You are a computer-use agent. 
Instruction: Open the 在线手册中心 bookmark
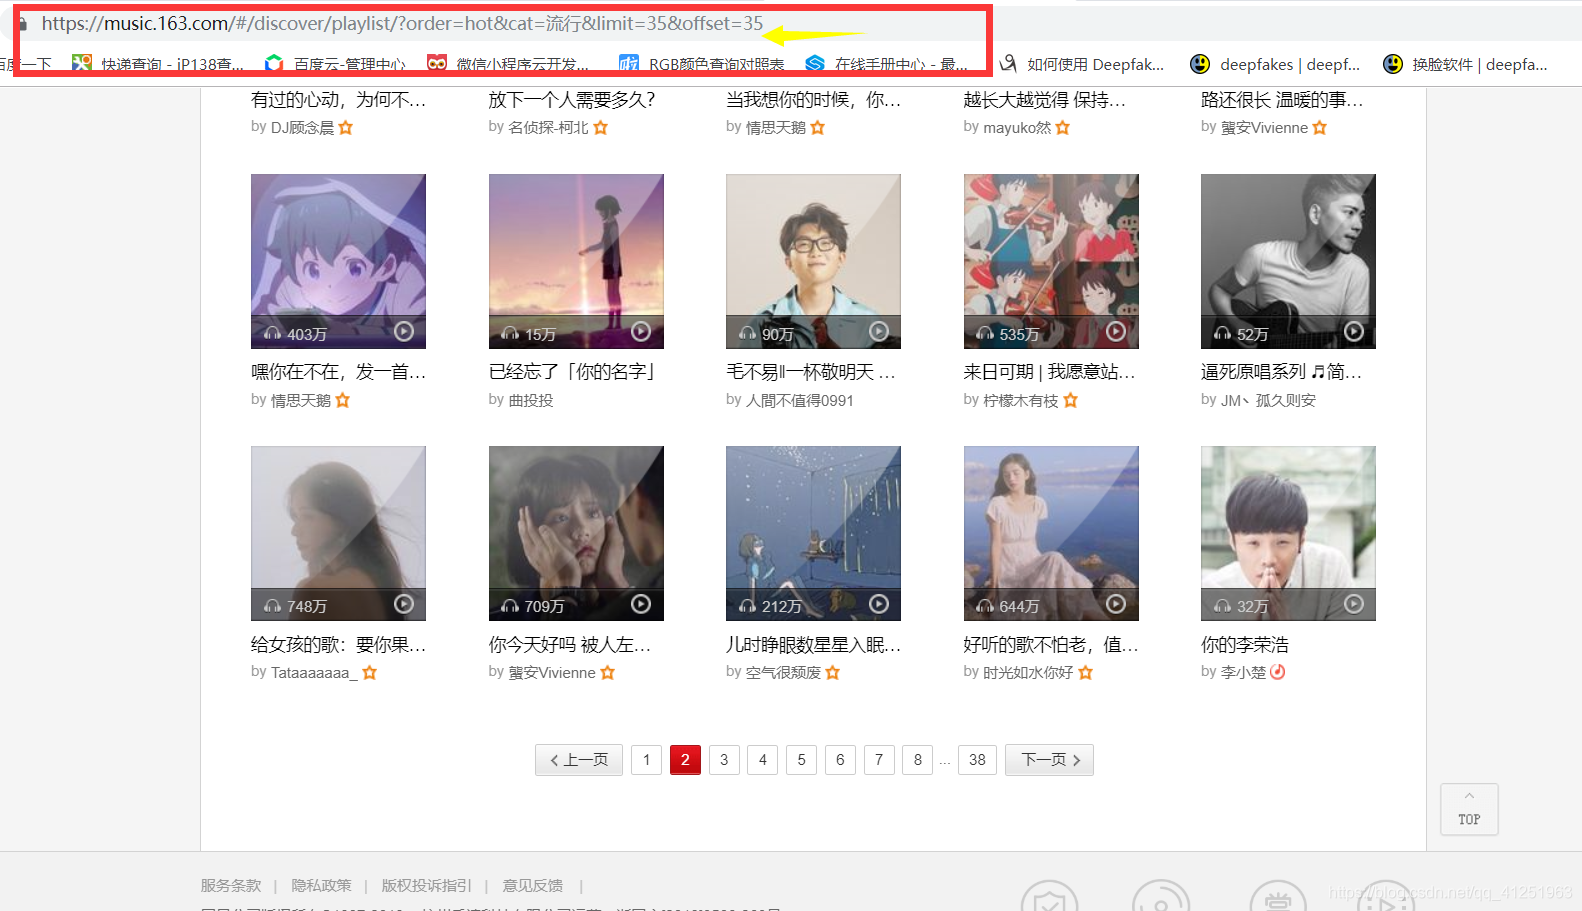pyautogui.click(x=887, y=64)
